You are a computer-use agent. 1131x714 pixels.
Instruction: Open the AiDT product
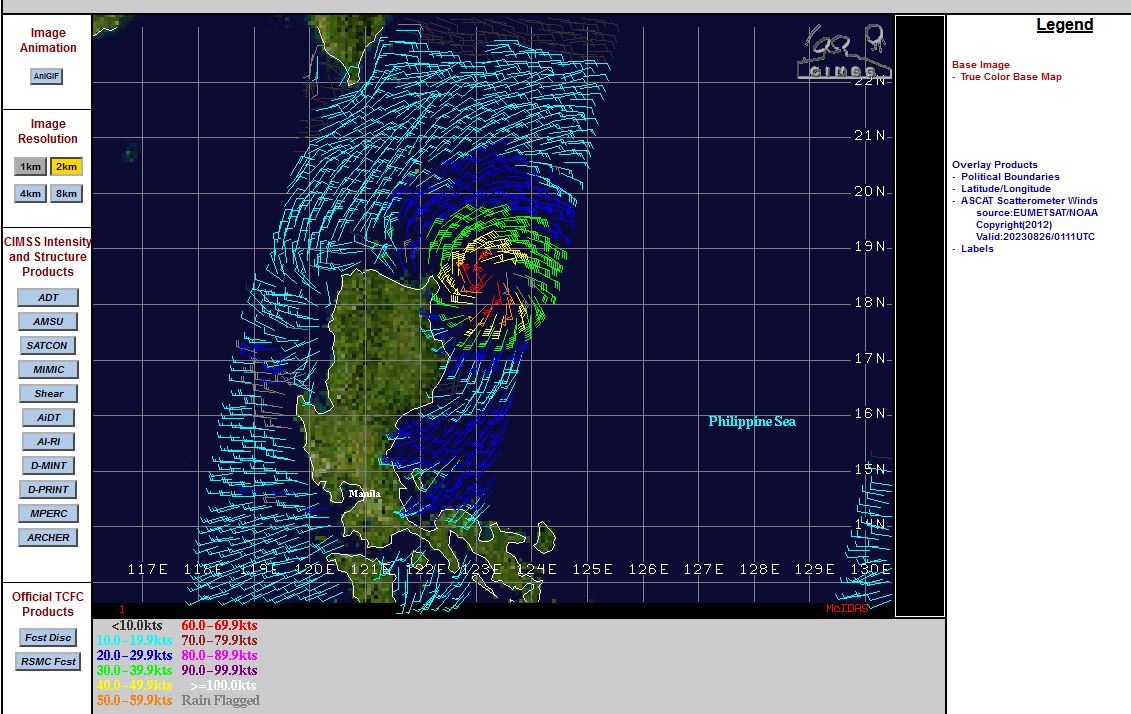pyautogui.click(x=48, y=418)
